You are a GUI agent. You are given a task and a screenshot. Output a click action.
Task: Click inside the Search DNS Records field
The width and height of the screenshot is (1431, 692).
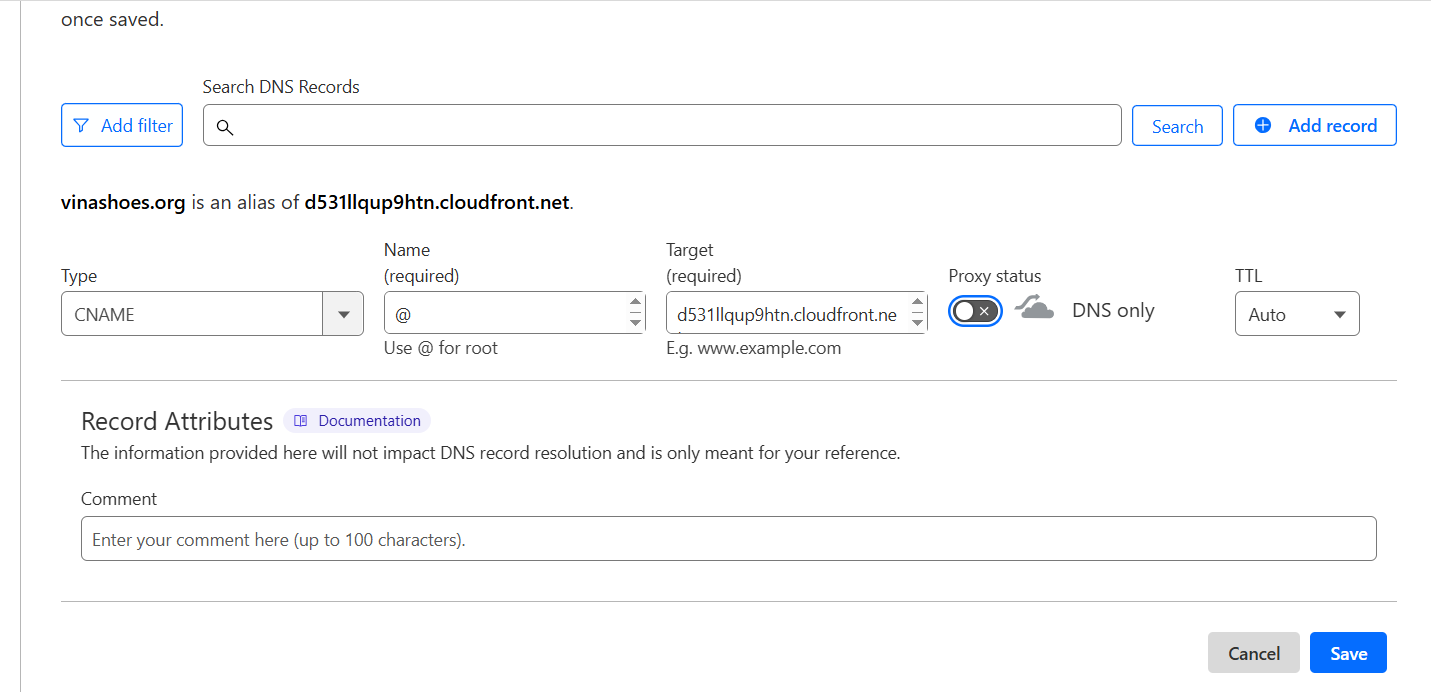coord(660,125)
